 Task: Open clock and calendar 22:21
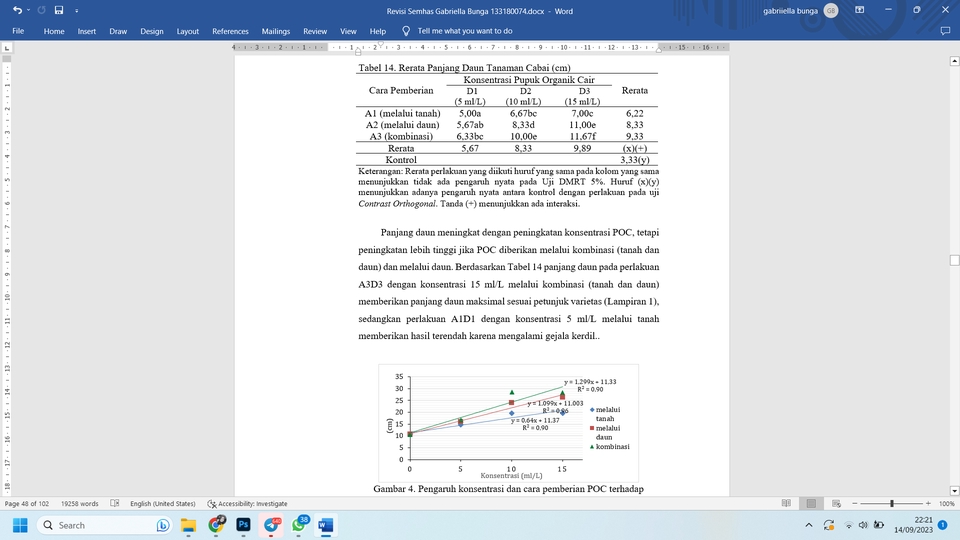[913, 525]
